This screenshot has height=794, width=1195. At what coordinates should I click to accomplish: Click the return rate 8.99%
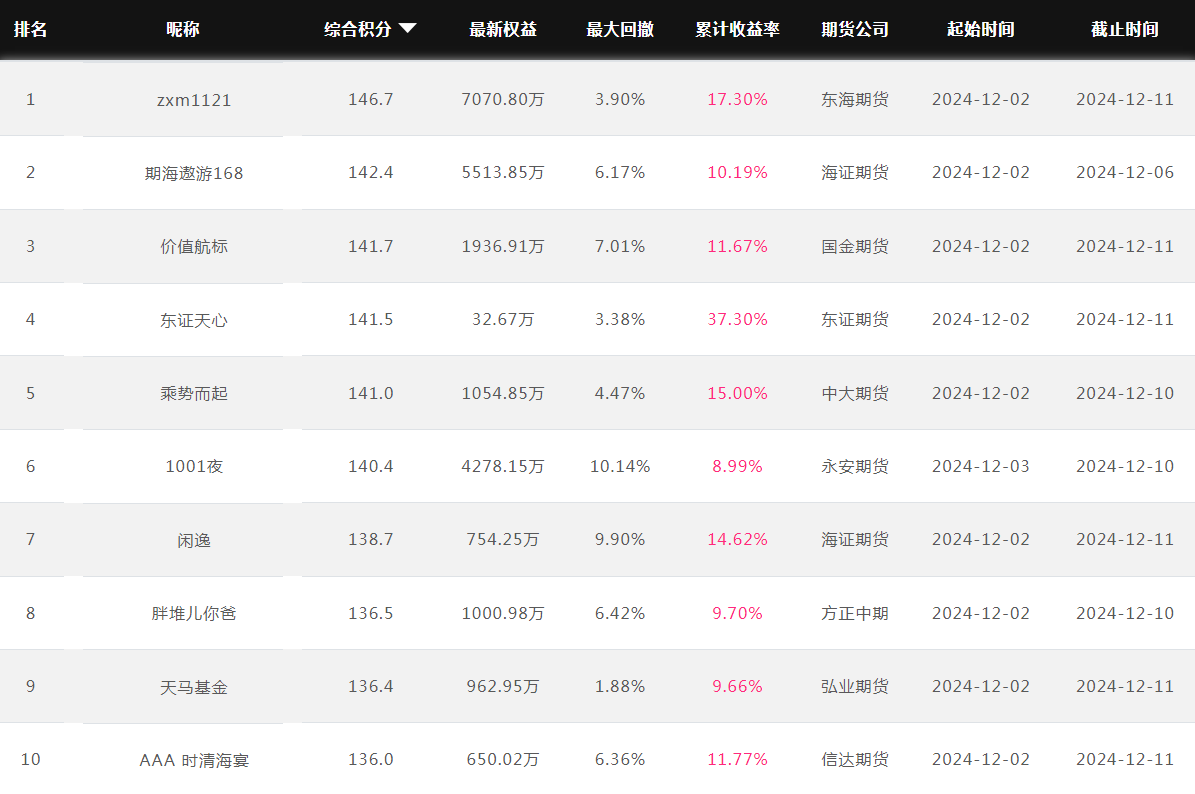pos(737,466)
